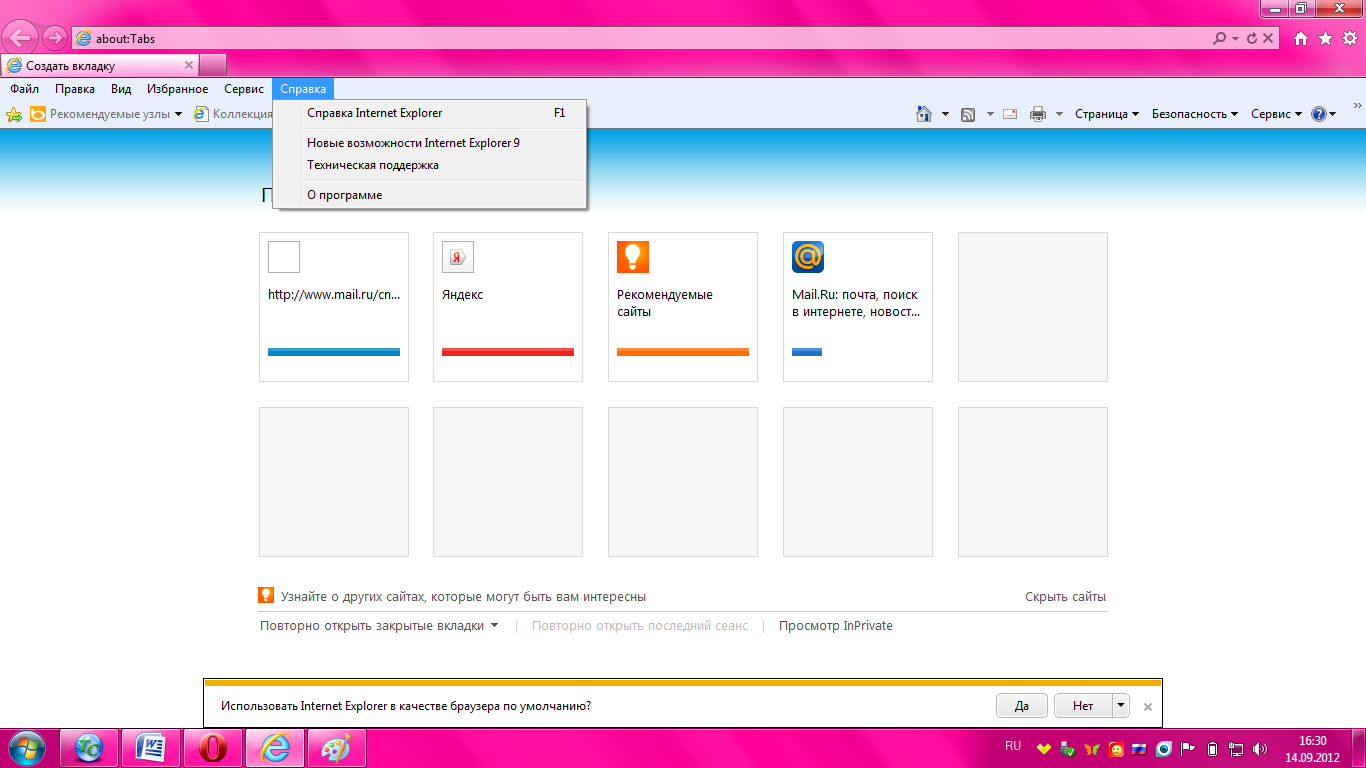Image resolution: width=1366 pixels, height=768 pixels.
Task: Open the Правка menu
Action: tap(75, 89)
